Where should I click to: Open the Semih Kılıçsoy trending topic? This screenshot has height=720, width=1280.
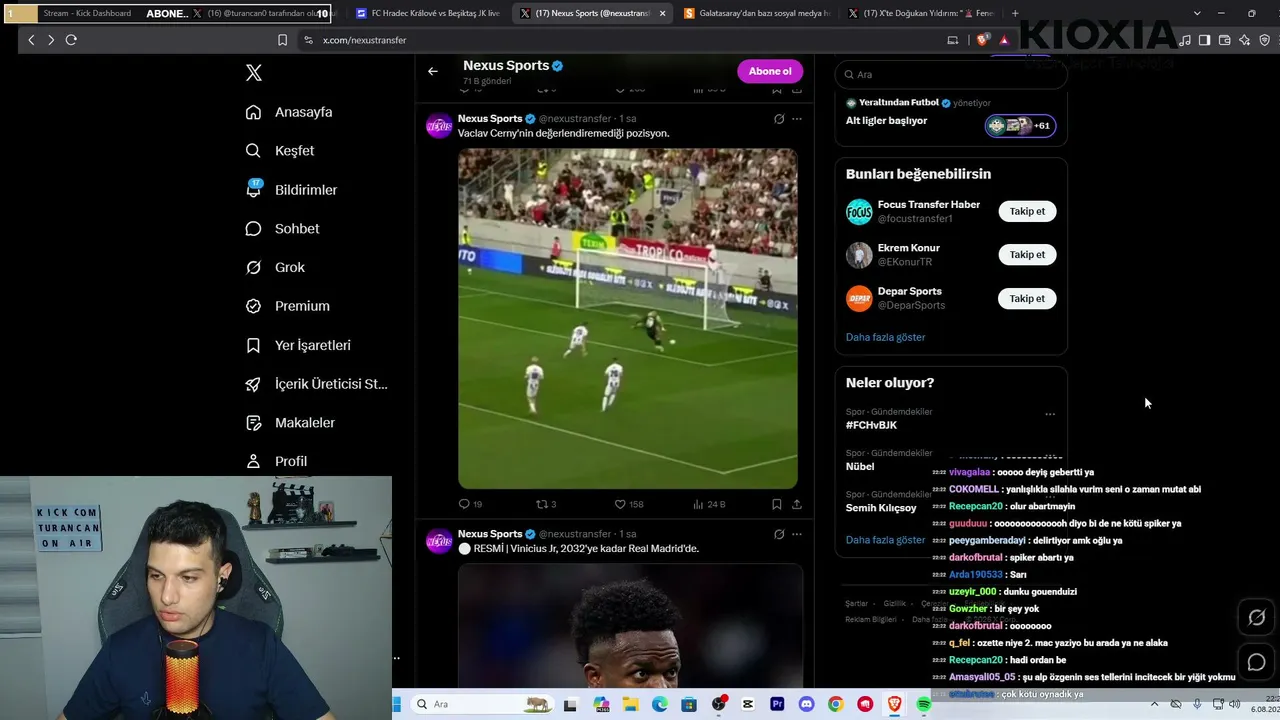point(881,508)
